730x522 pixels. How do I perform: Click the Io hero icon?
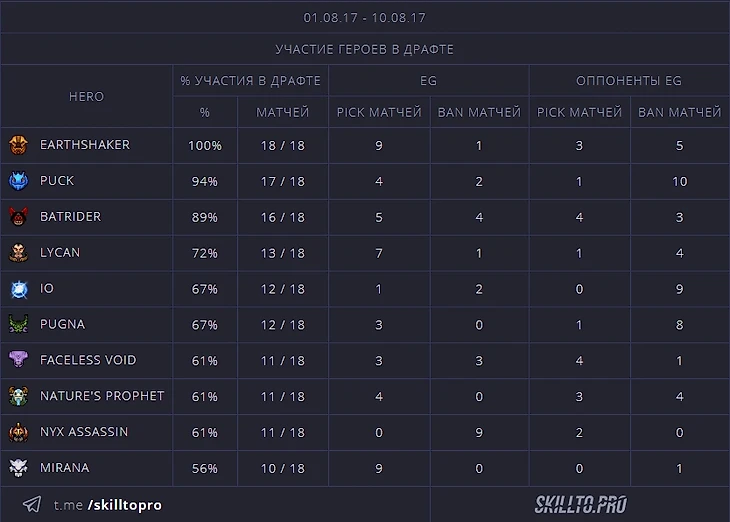[x=18, y=289]
